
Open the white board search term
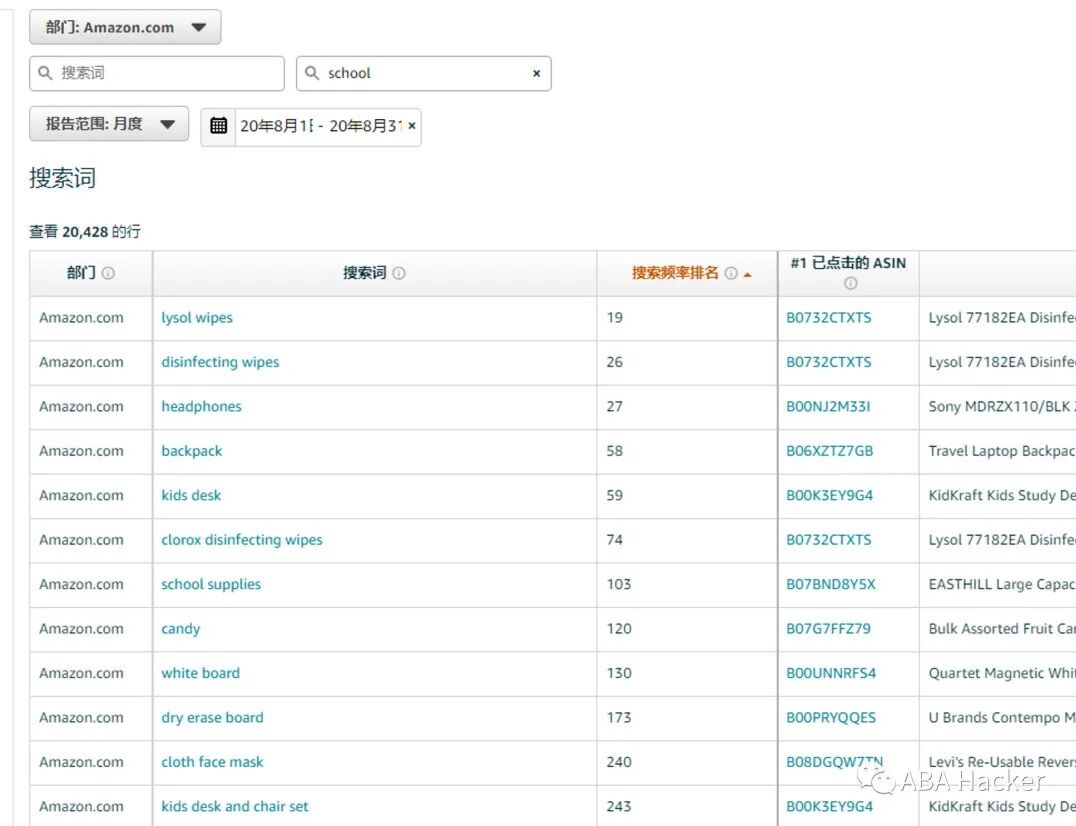click(200, 673)
